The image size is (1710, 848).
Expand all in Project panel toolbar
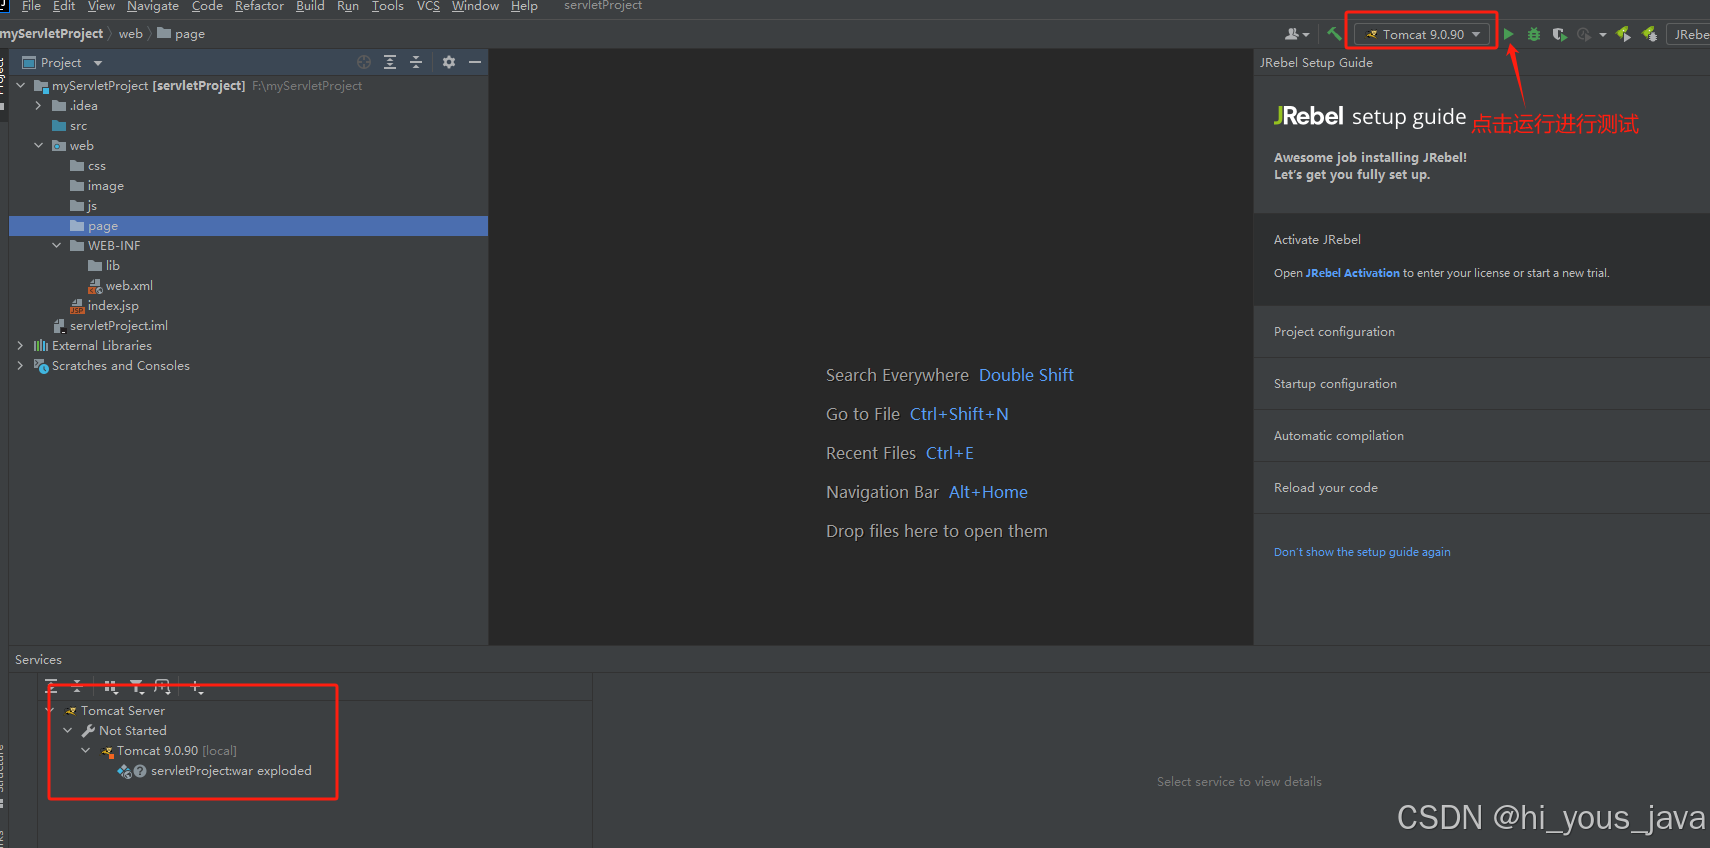(390, 62)
